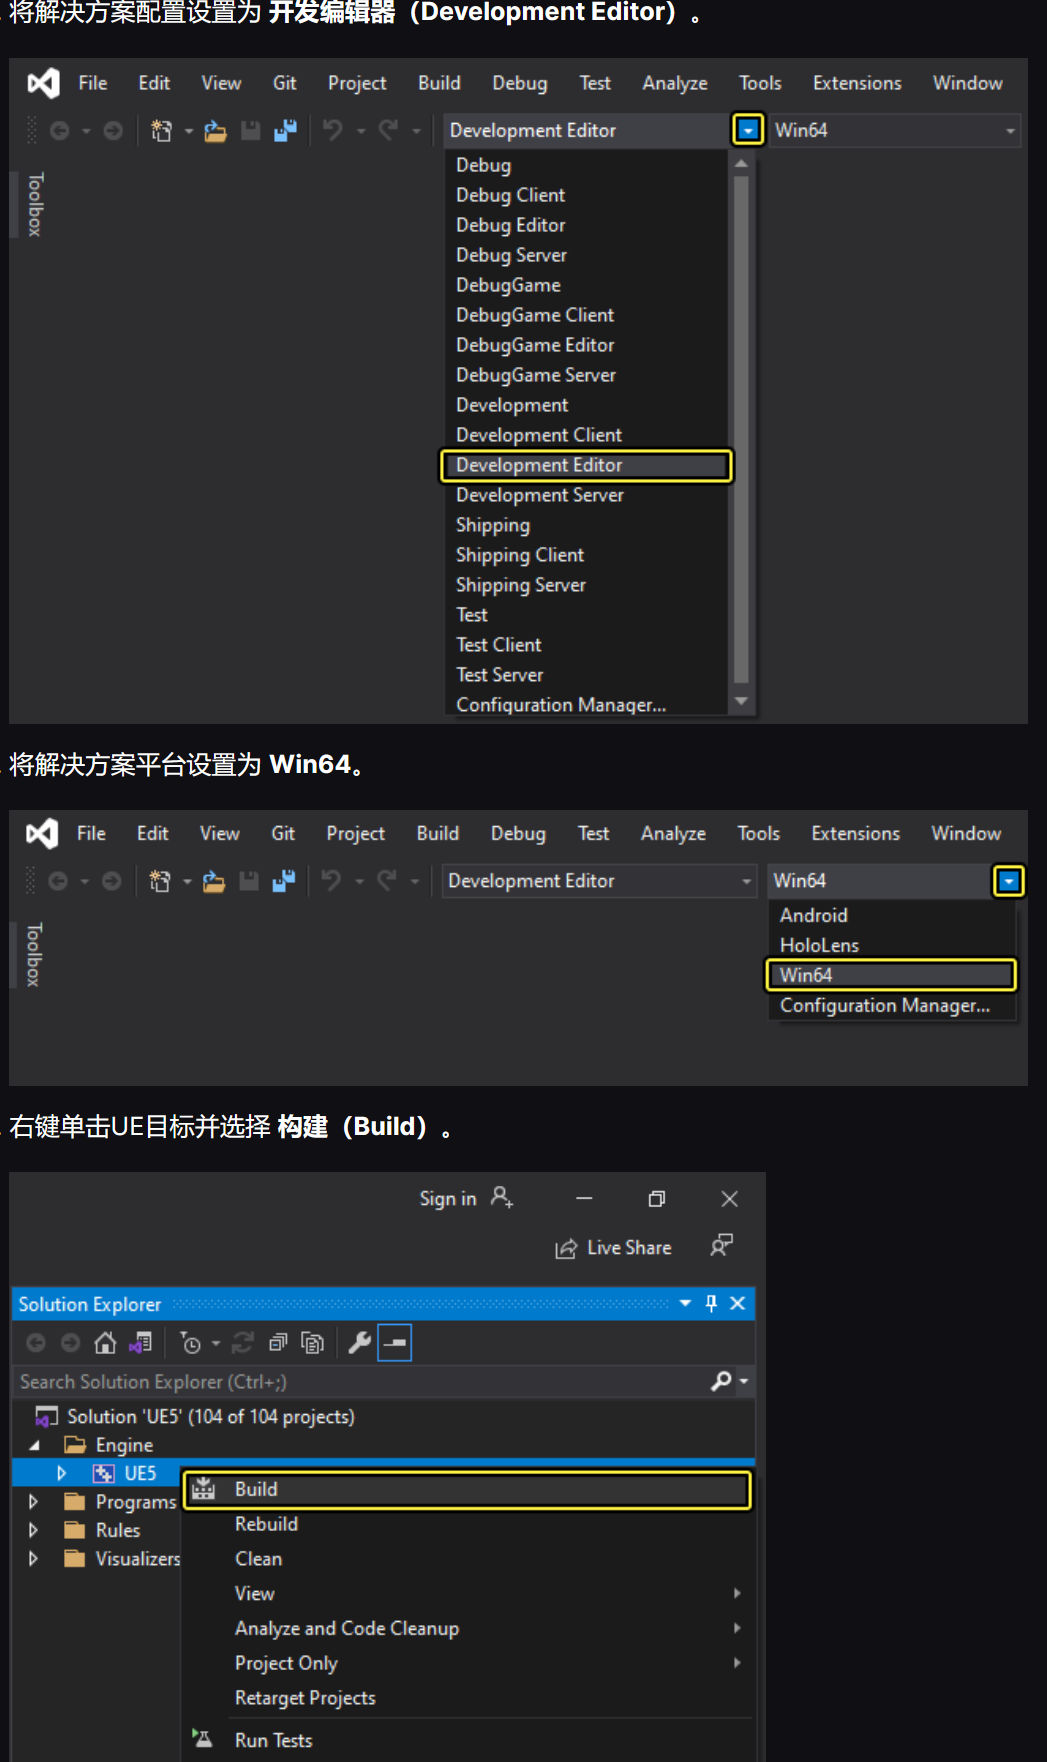The image size is (1047, 1762).
Task: Open Configuration Manager... under Test Server entry
Action: [x=586, y=704]
